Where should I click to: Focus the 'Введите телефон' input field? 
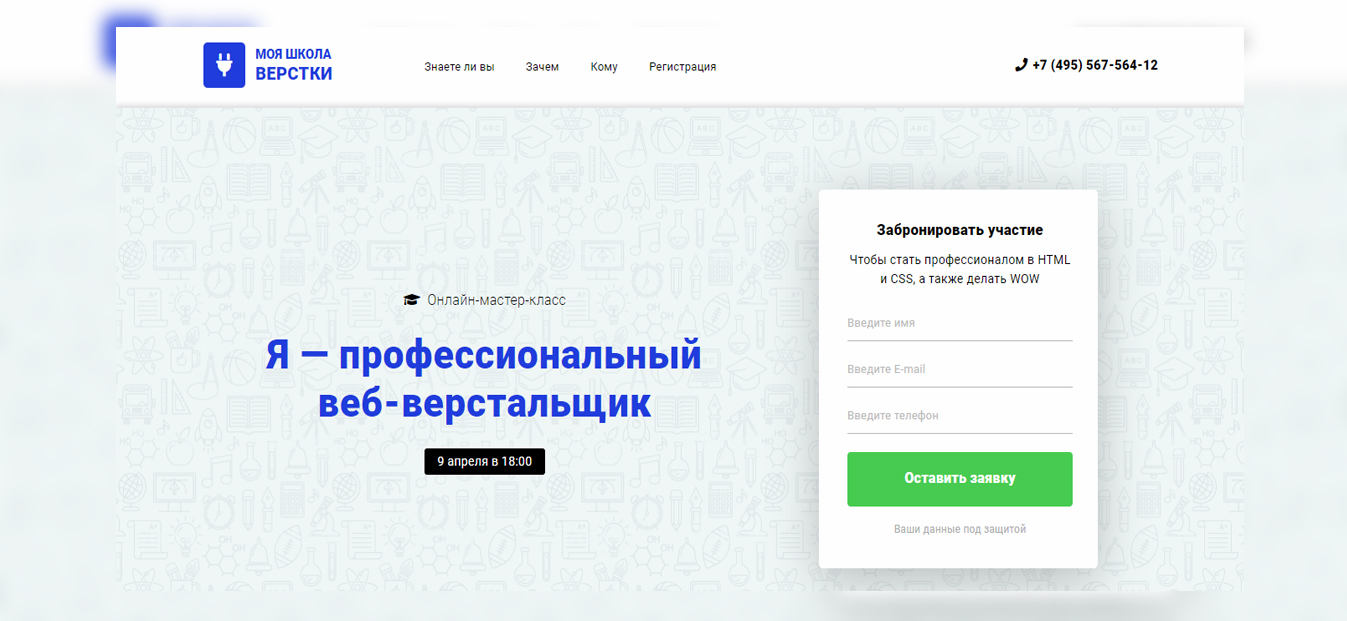(x=960, y=416)
